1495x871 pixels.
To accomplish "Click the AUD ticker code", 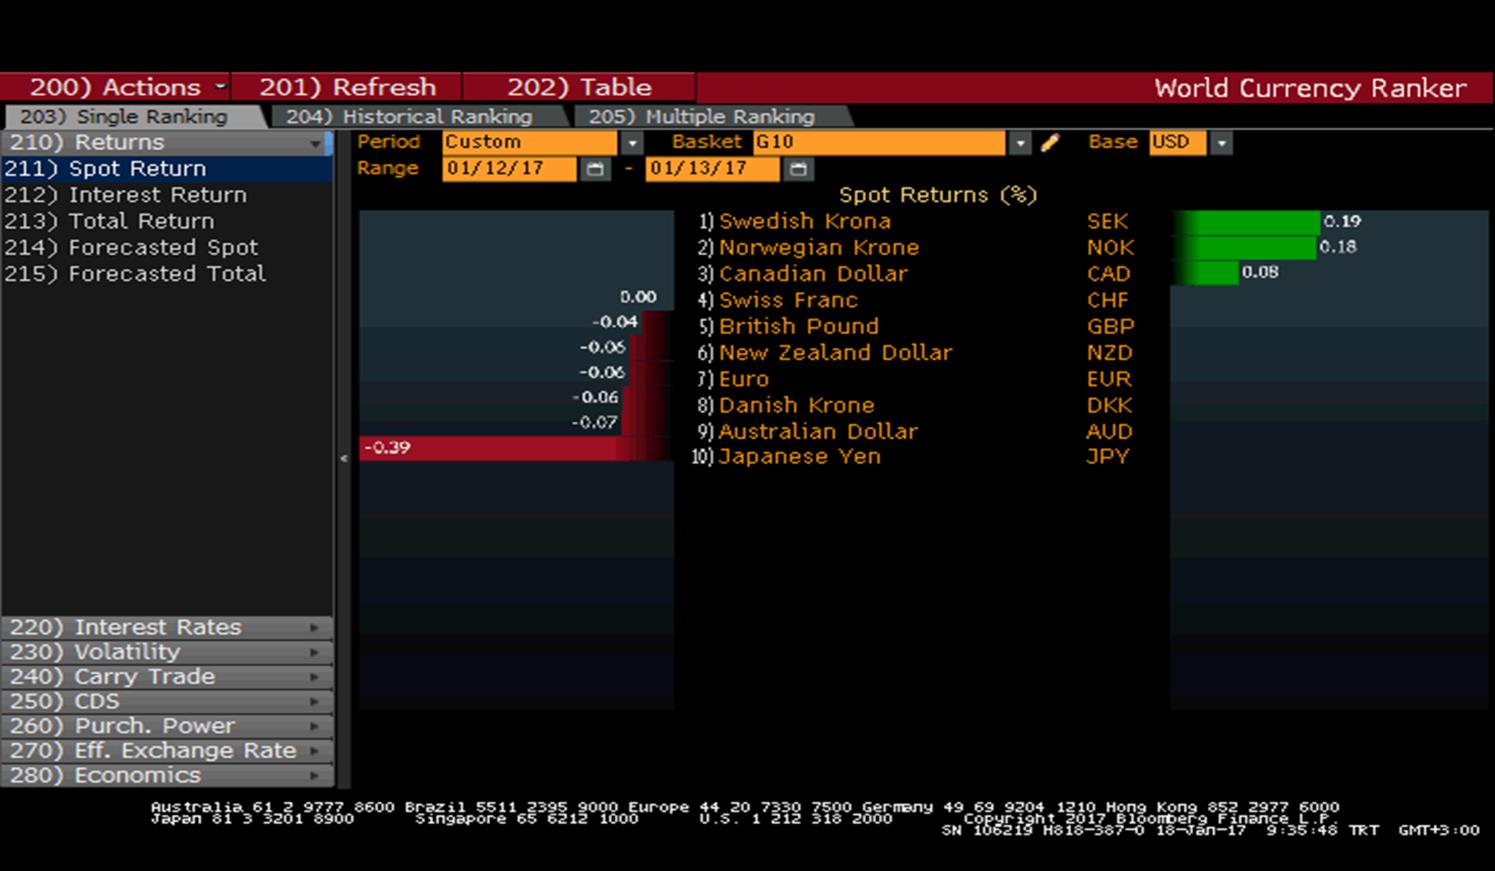I will [1110, 431].
